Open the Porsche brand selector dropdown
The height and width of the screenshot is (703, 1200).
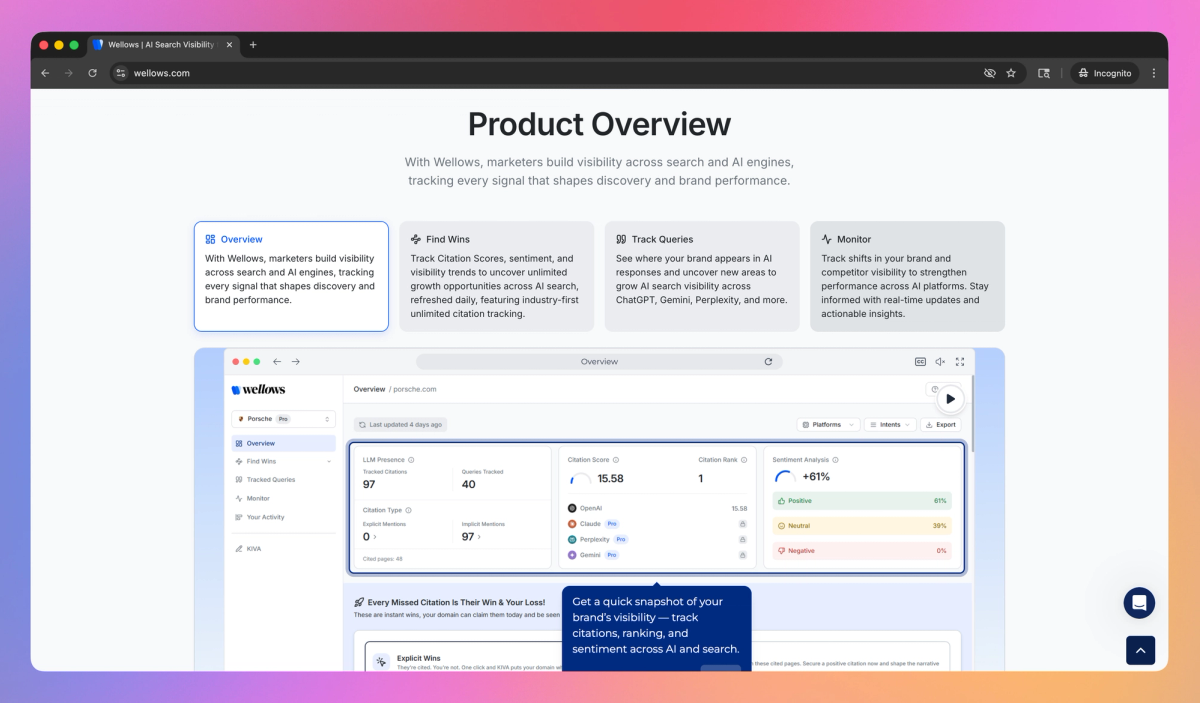pos(283,419)
